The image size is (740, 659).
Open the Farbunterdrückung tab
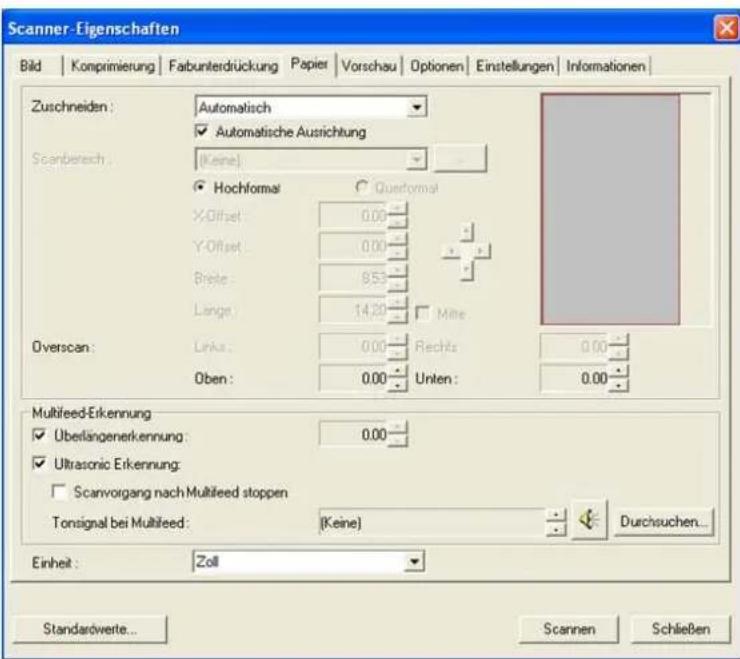(x=223, y=66)
